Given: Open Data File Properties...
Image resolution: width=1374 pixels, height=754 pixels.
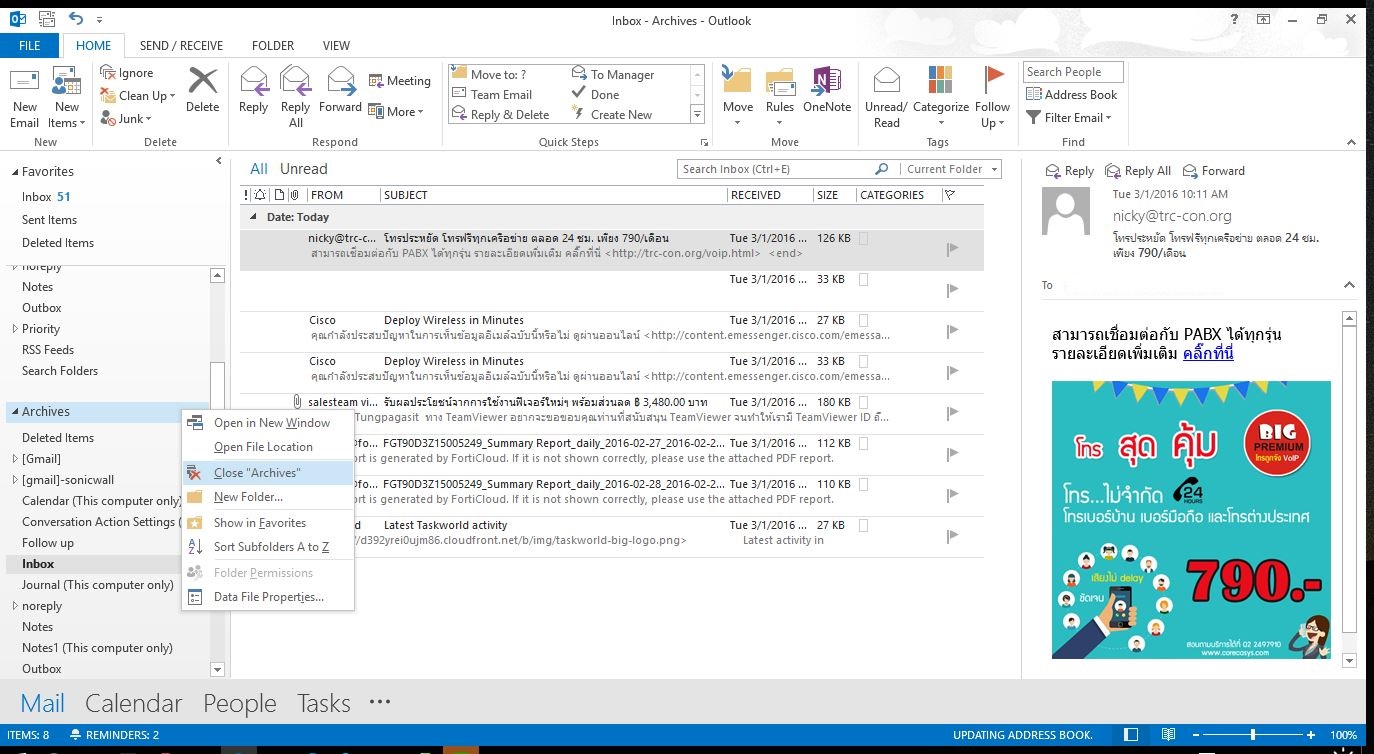Looking at the screenshot, I should coord(268,596).
